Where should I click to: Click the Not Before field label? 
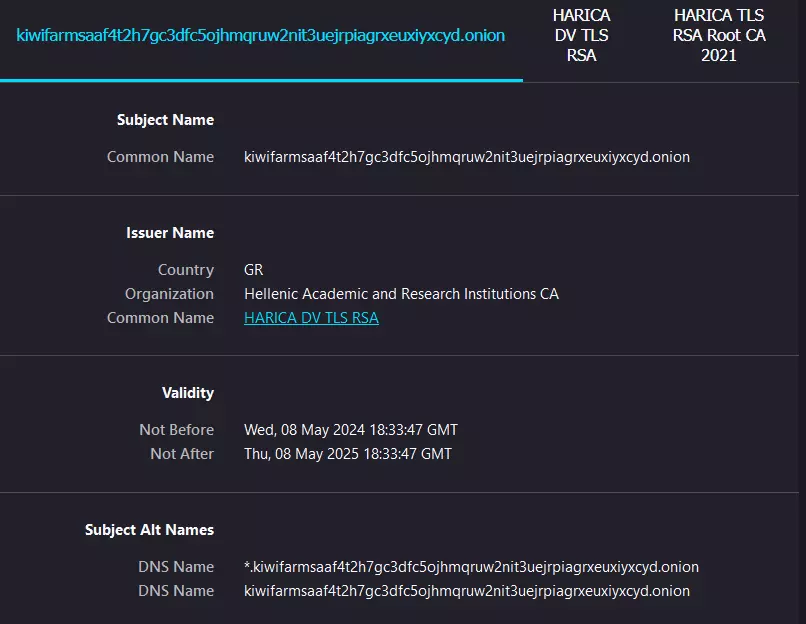coord(177,429)
